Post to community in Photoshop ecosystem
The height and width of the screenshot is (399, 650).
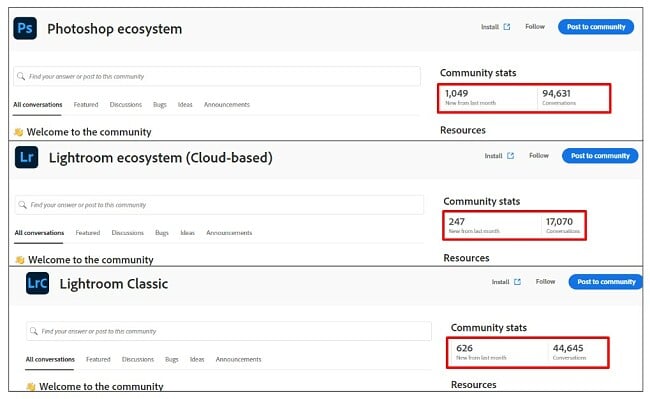click(596, 27)
